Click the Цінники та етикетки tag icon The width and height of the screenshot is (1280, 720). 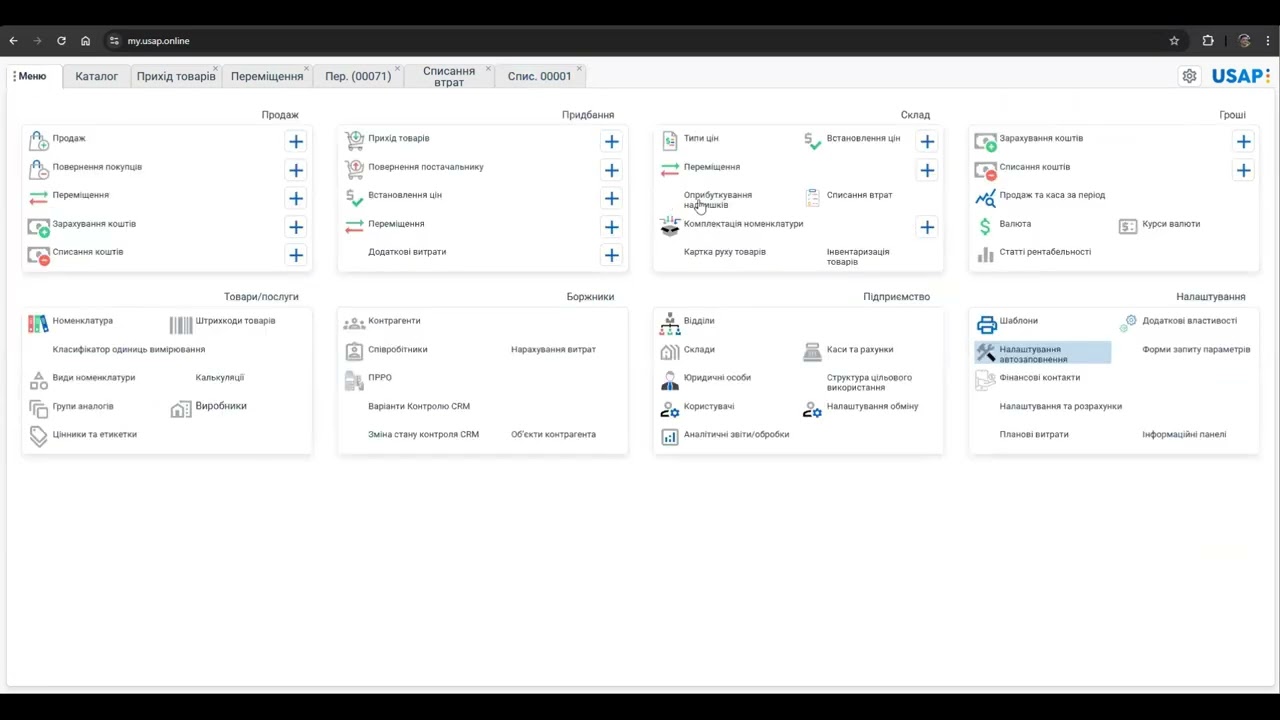[x=38, y=436]
